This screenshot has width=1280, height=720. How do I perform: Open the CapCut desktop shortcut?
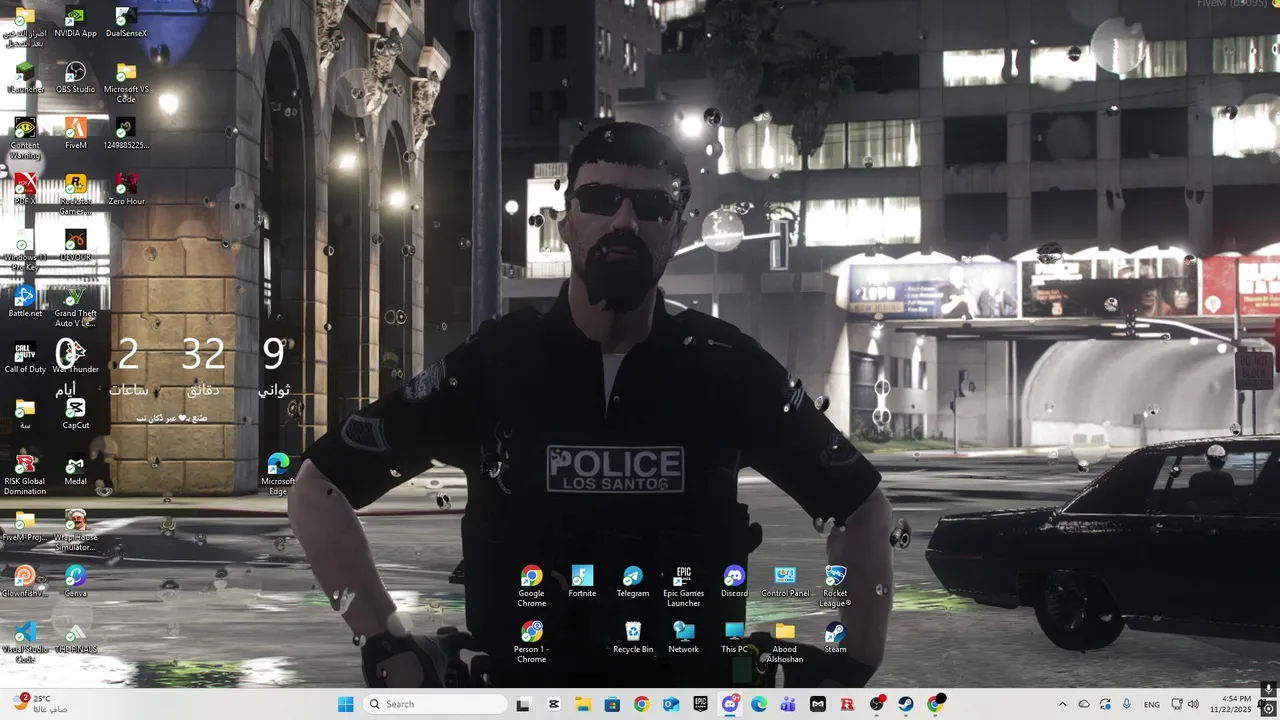pyautogui.click(x=76, y=415)
